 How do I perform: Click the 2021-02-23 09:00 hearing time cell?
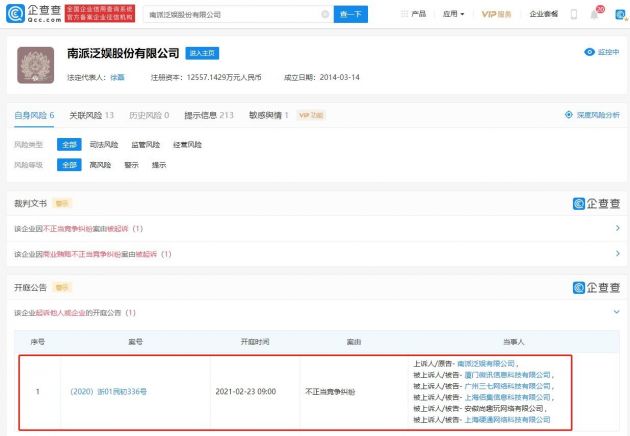tap(246, 391)
